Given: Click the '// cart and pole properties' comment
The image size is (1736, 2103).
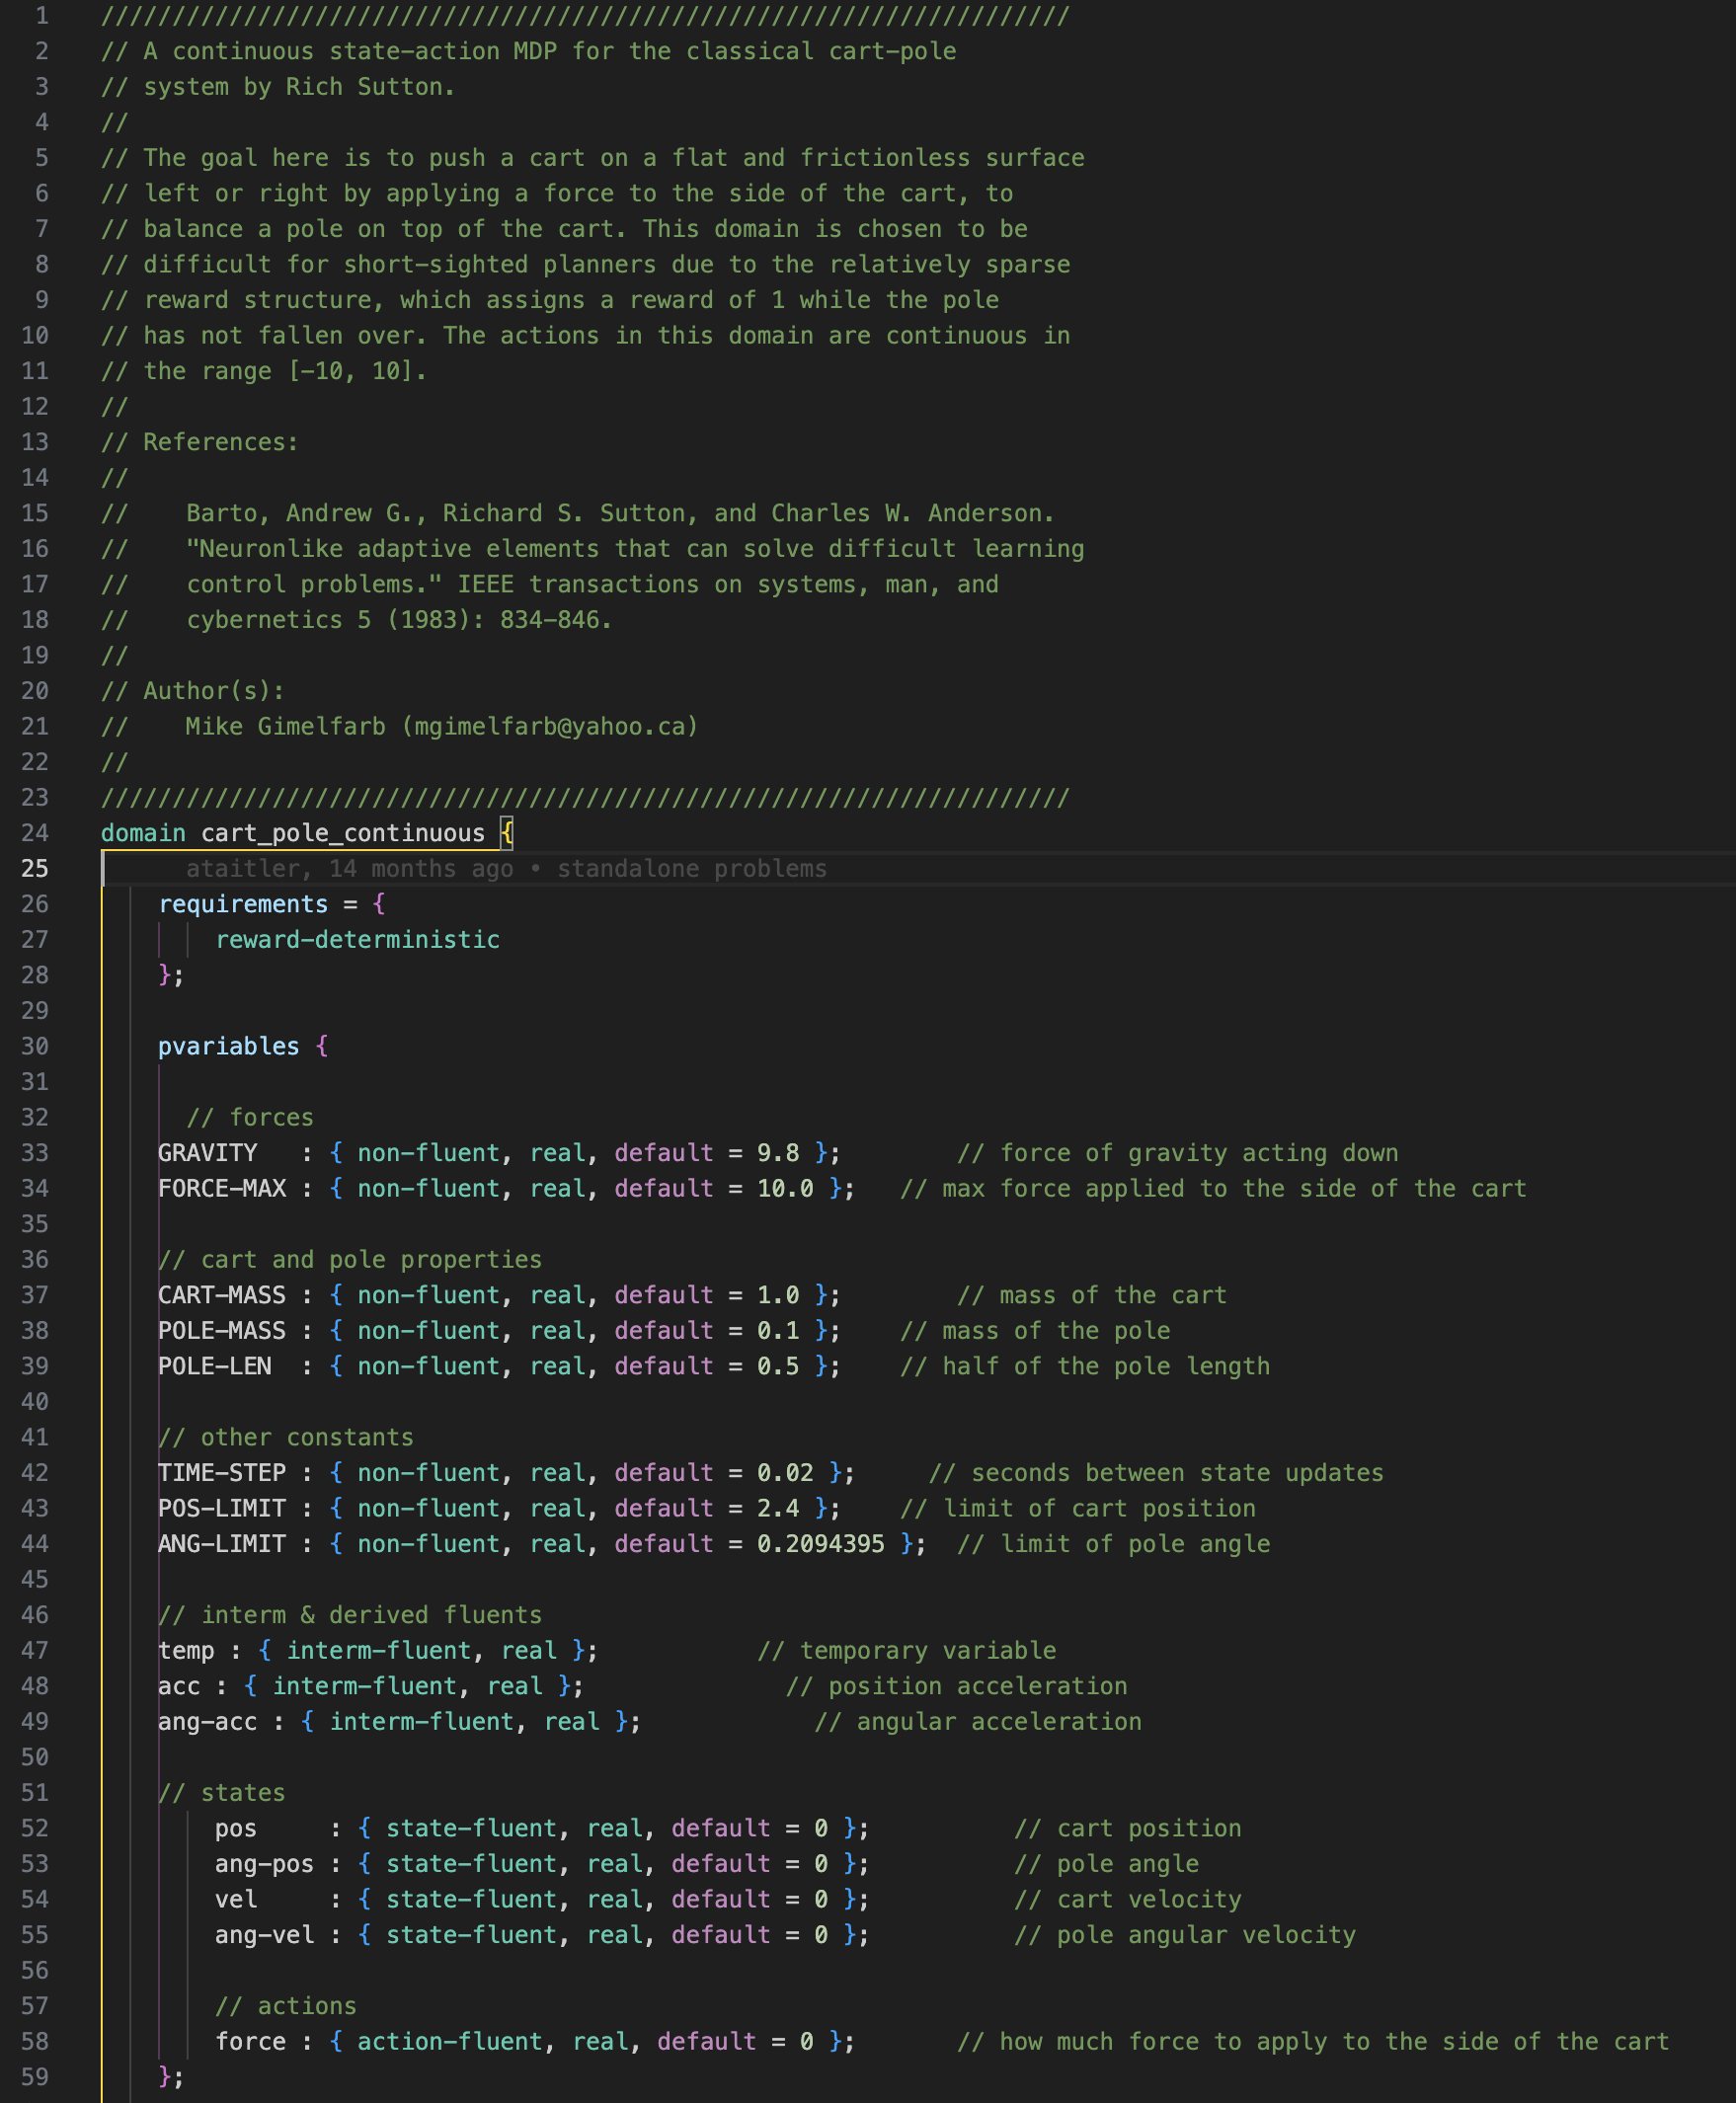Looking at the screenshot, I should point(350,1259).
